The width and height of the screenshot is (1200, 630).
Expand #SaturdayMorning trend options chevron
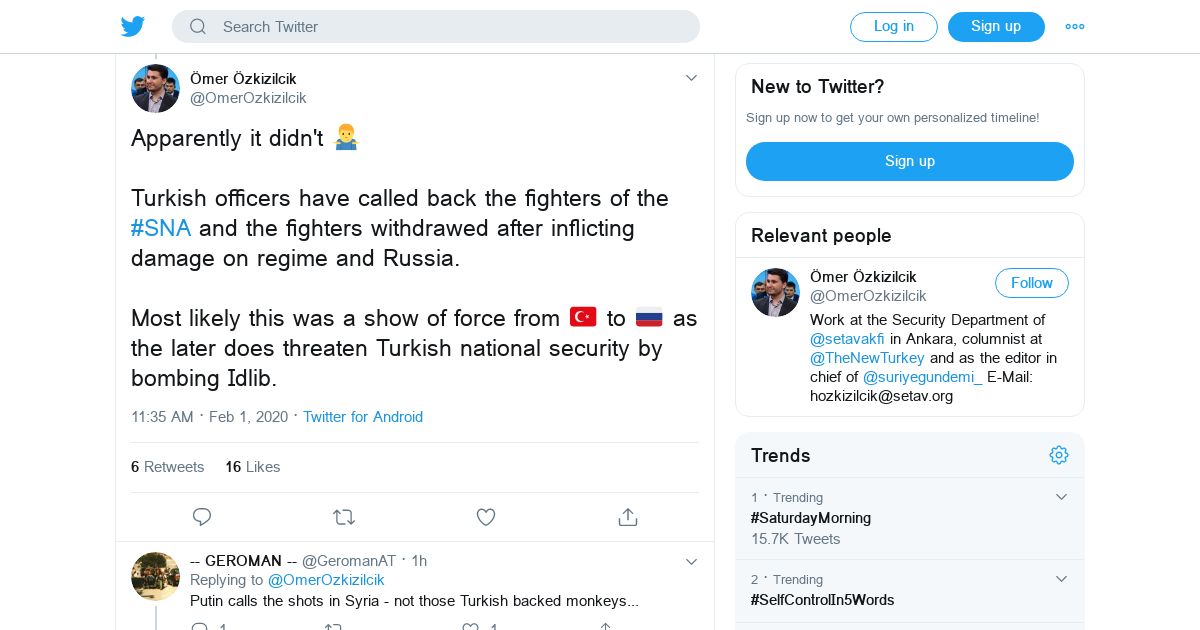point(1062,497)
